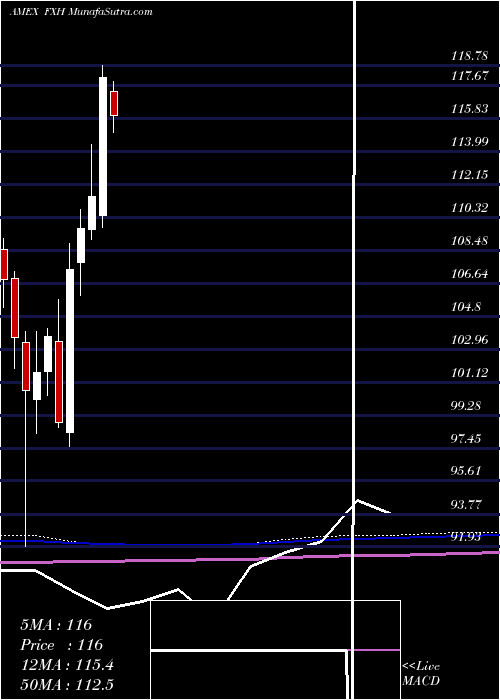
Task: Click the AMEX FXH MunafaSutra.com title
Action: [81, 12]
